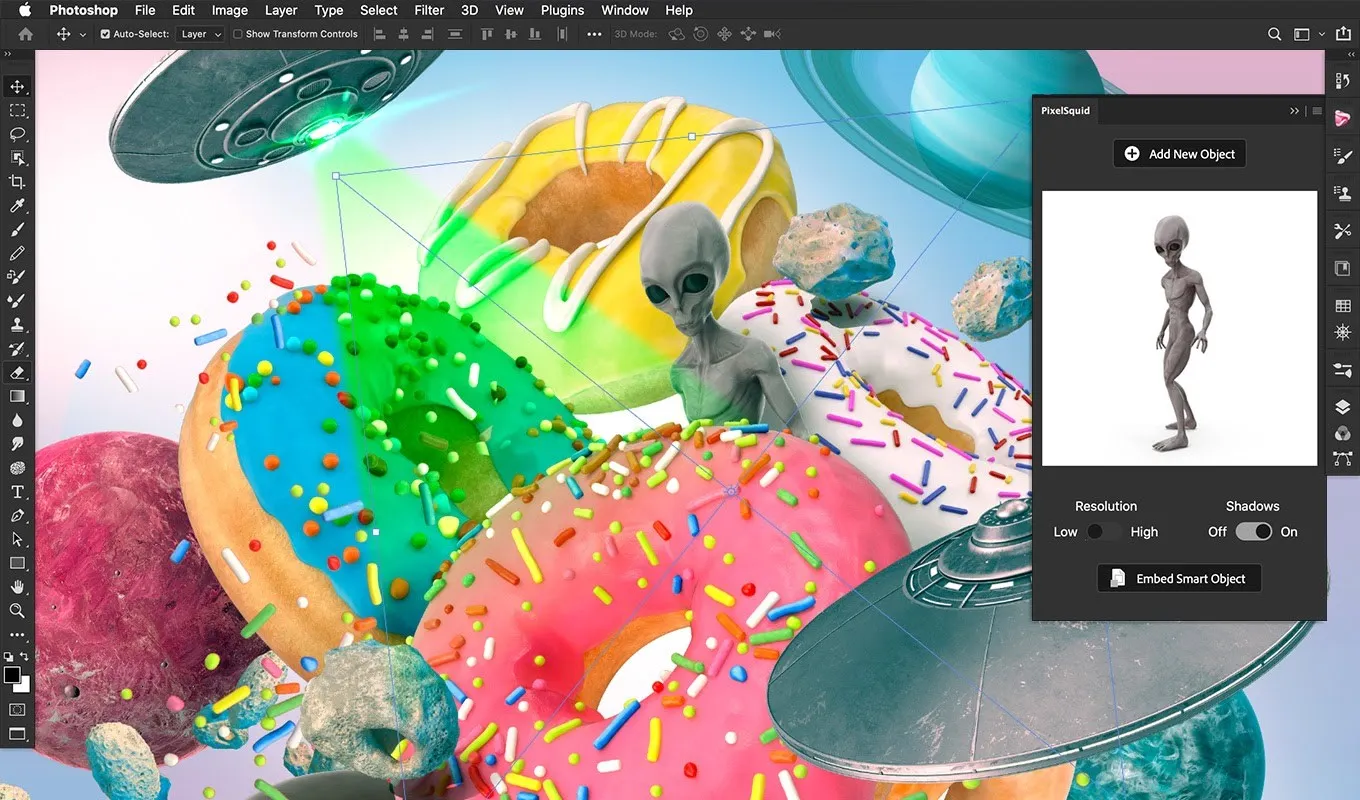
Task: Select the Pen tool
Action: coord(17,515)
